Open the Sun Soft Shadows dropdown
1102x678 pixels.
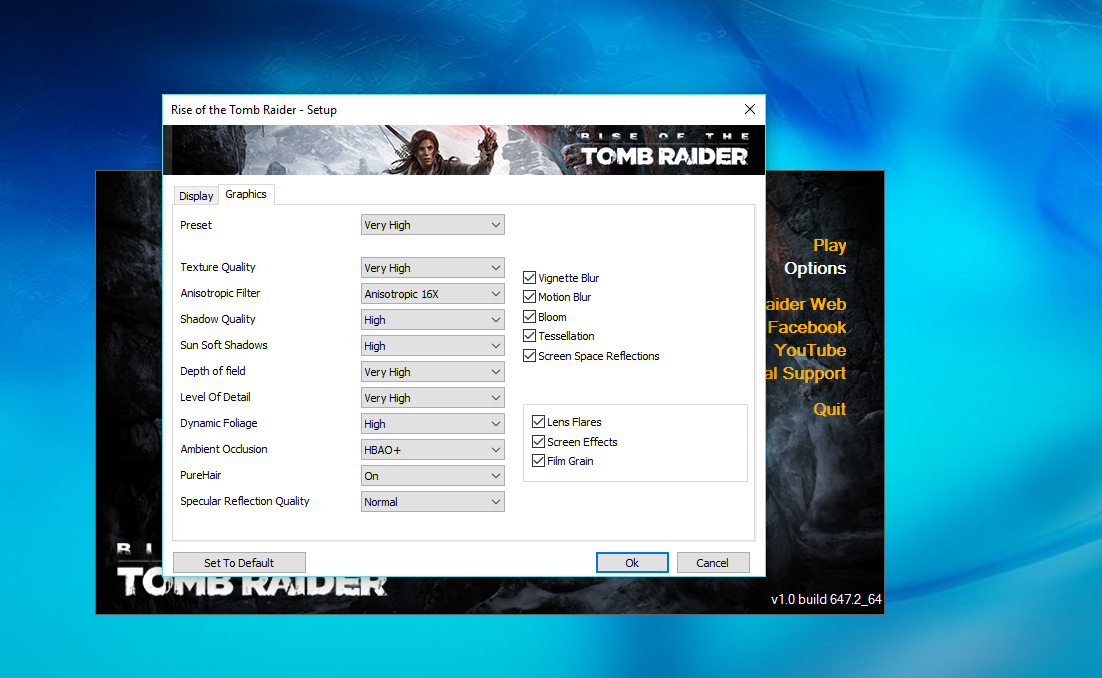click(x=432, y=346)
